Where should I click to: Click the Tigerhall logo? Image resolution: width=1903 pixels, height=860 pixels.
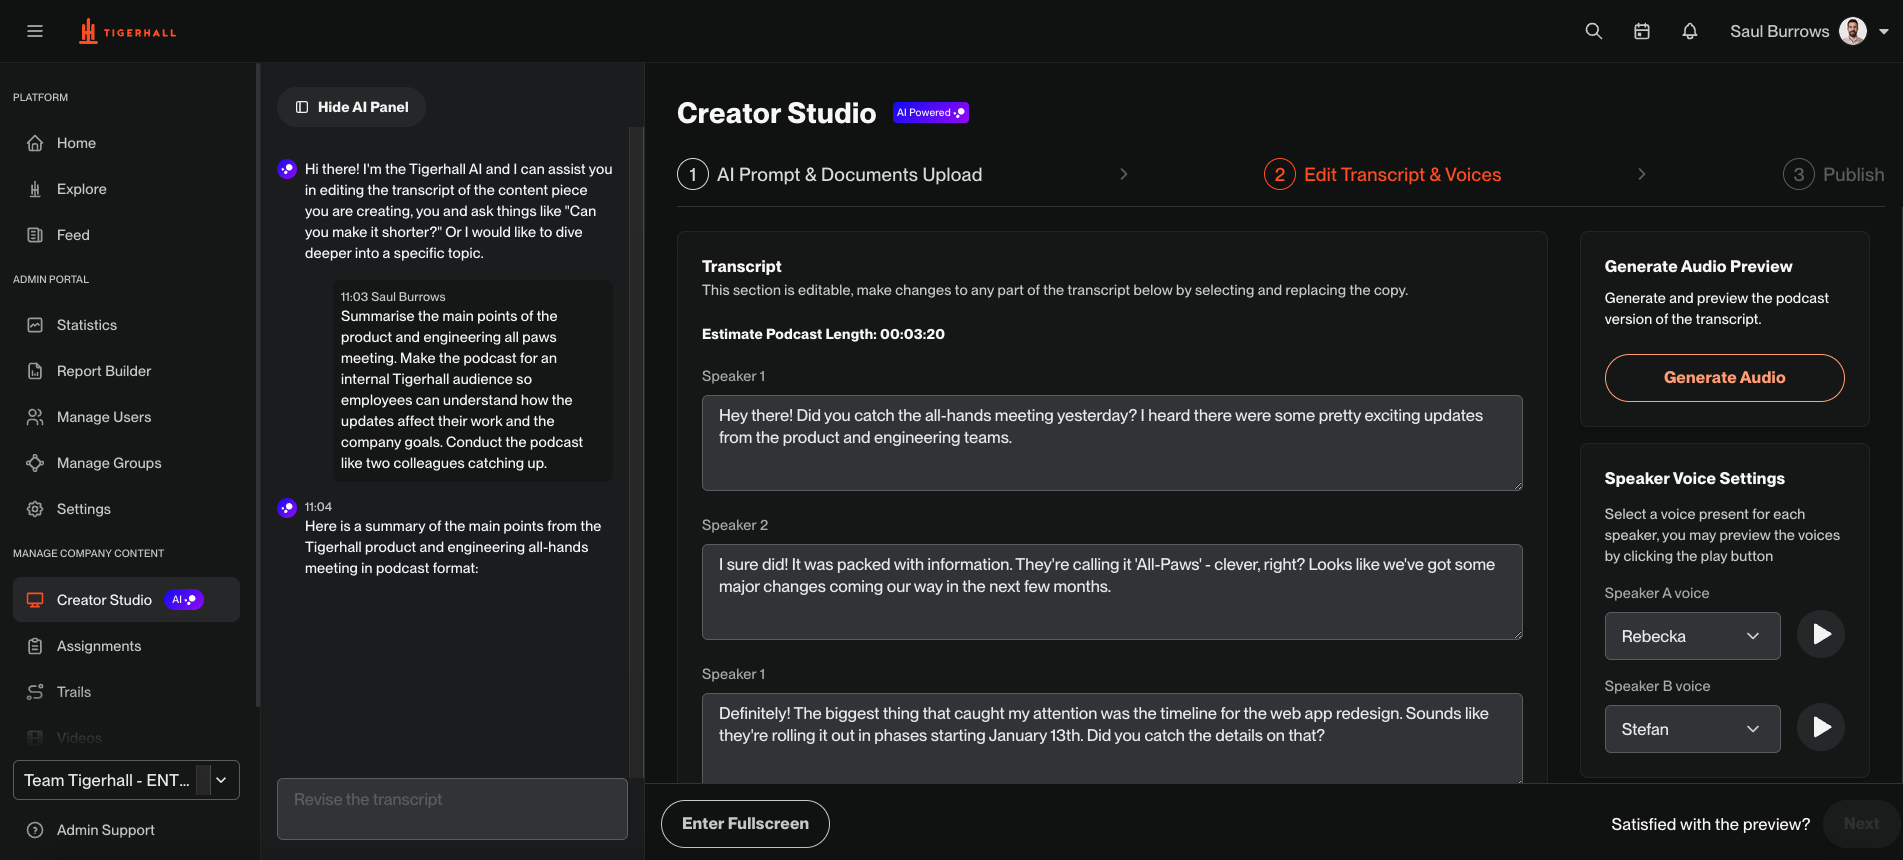click(128, 32)
